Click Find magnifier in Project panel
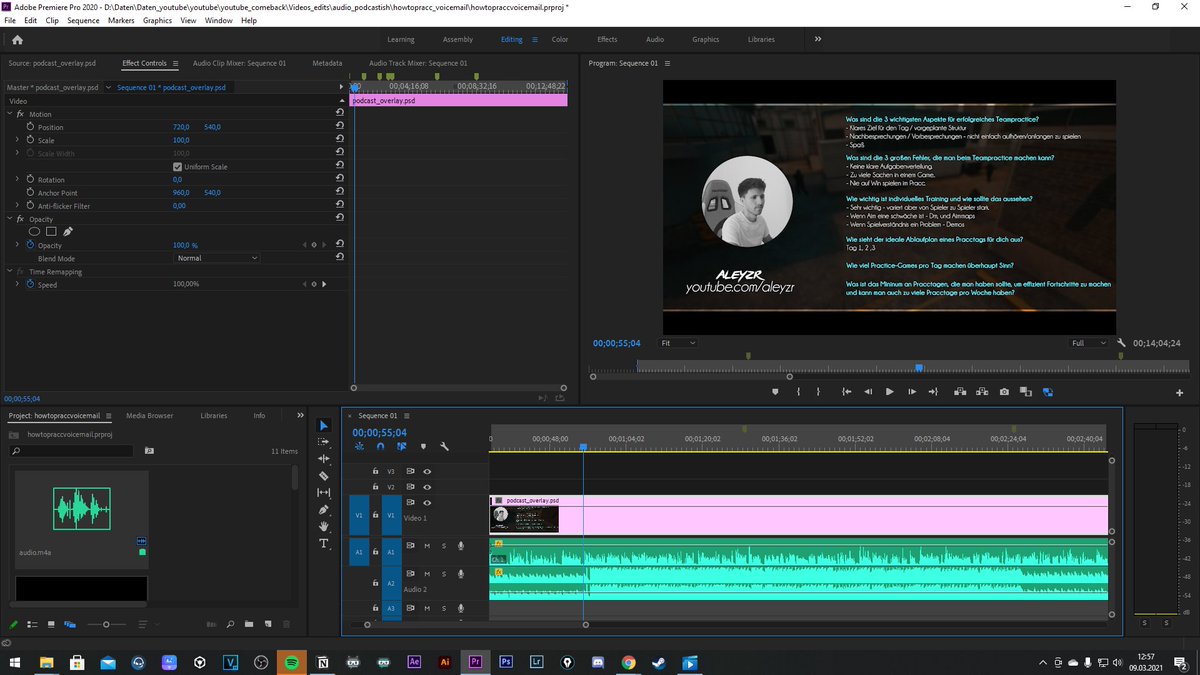This screenshot has width=1200, height=675. [230, 624]
